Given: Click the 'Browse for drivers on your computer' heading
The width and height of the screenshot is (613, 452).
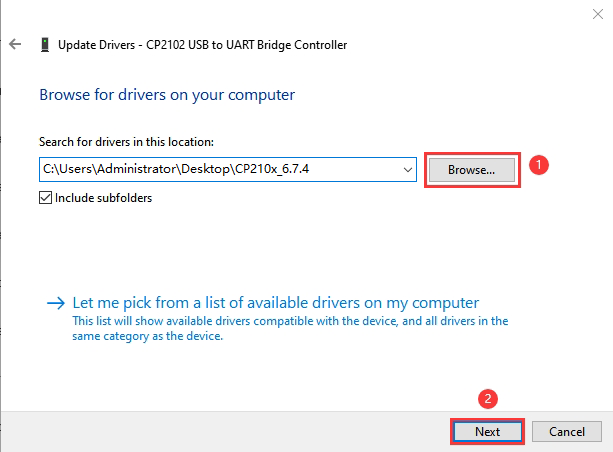Looking at the screenshot, I should (x=167, y=95).
